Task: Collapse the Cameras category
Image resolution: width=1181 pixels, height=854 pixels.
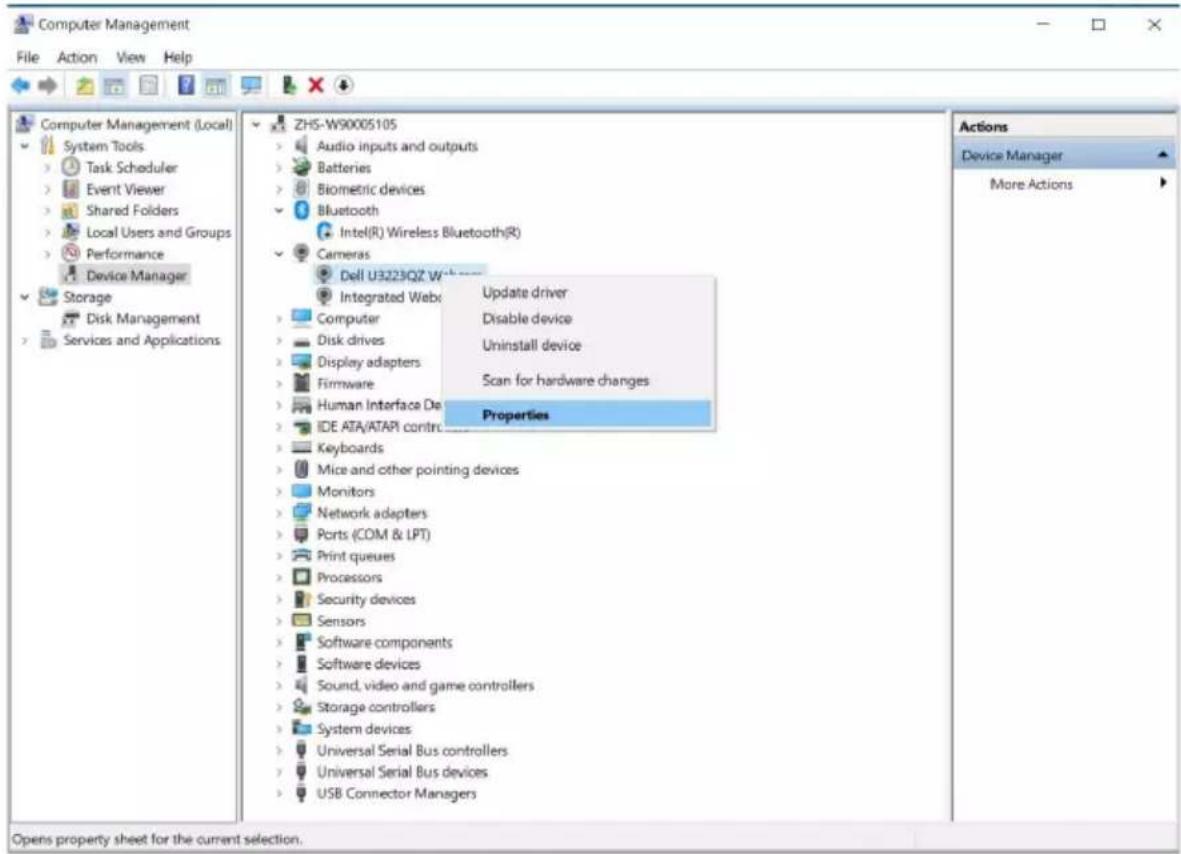Action: coord(279,254)
